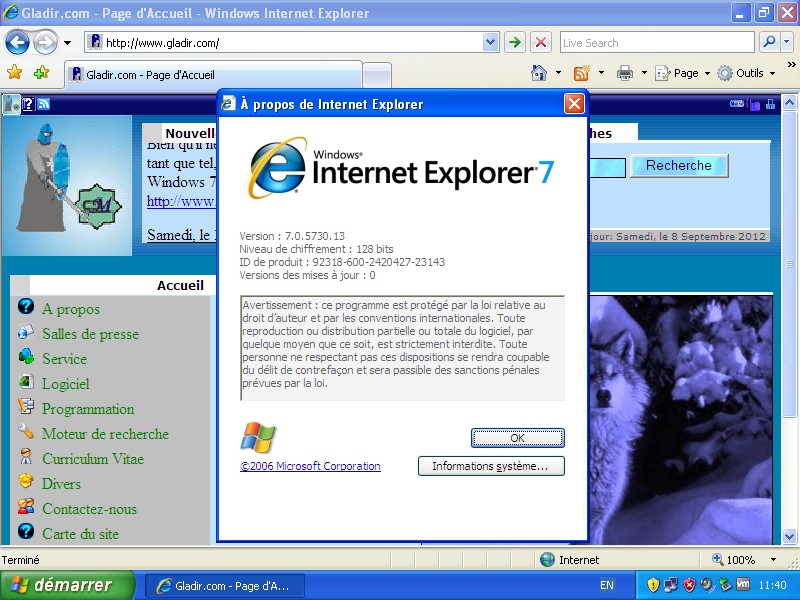Open the search provider options dropdown

[787, 42]
